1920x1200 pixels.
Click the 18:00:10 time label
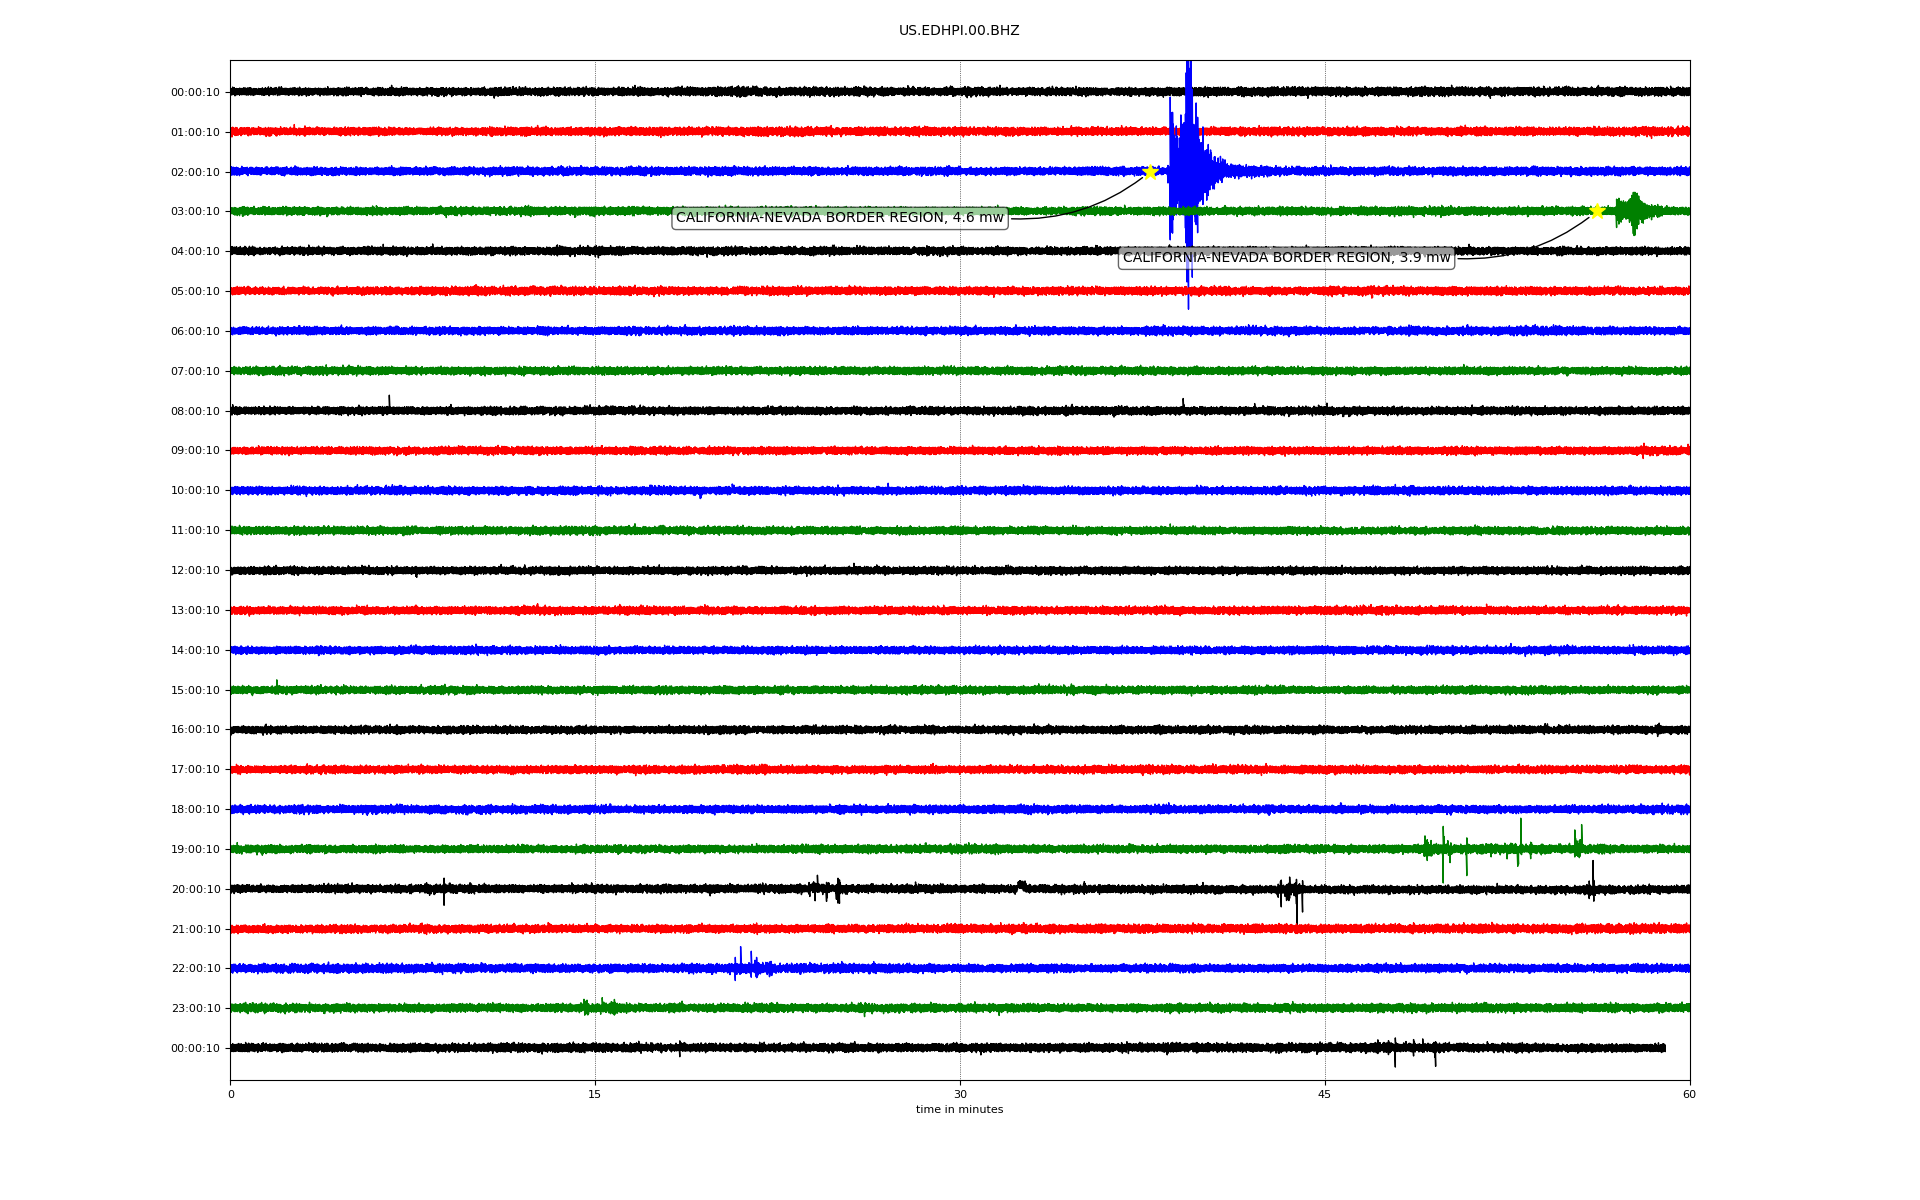click(195, 810)
